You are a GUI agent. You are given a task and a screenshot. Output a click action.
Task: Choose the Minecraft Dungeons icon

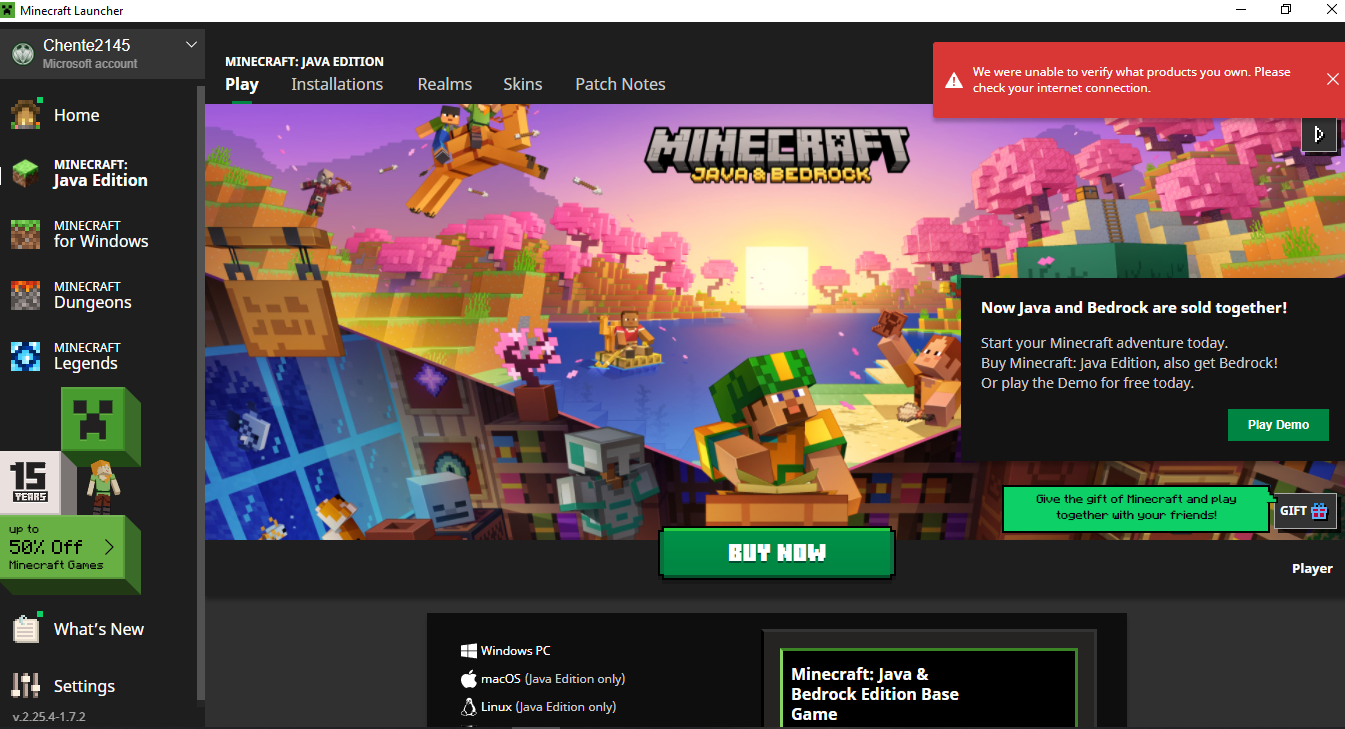pyautogui.click(x=25, y=295)
